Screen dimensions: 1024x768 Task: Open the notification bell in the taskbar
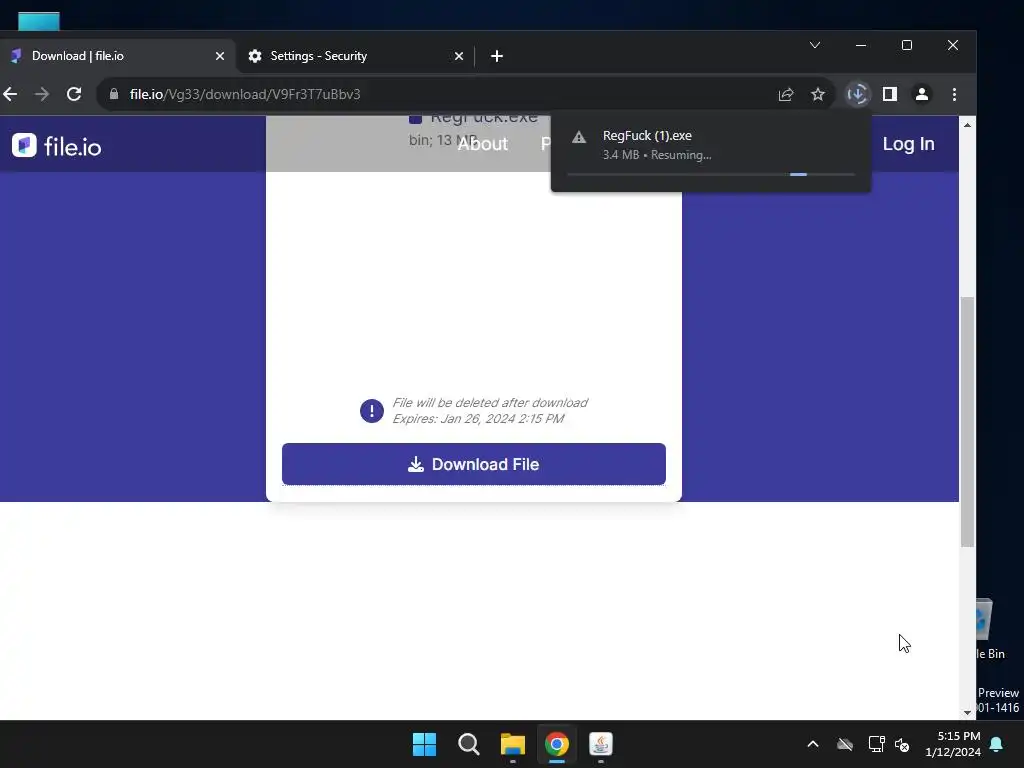click(x=997, y=744)
